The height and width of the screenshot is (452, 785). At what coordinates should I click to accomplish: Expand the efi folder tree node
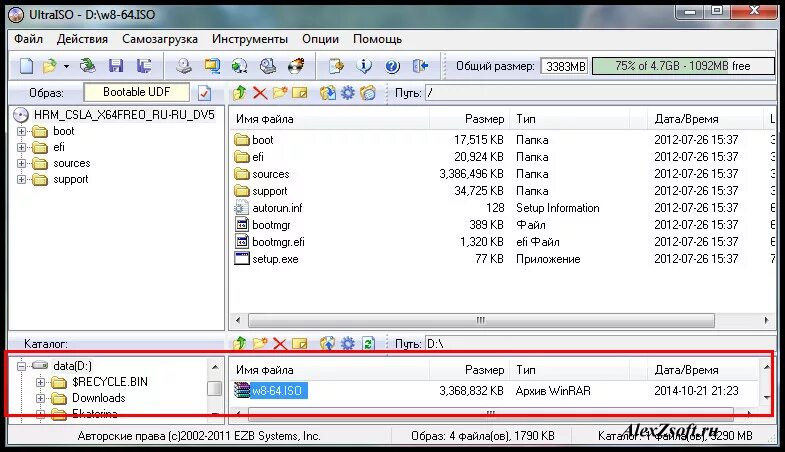[x=21, y=147]
